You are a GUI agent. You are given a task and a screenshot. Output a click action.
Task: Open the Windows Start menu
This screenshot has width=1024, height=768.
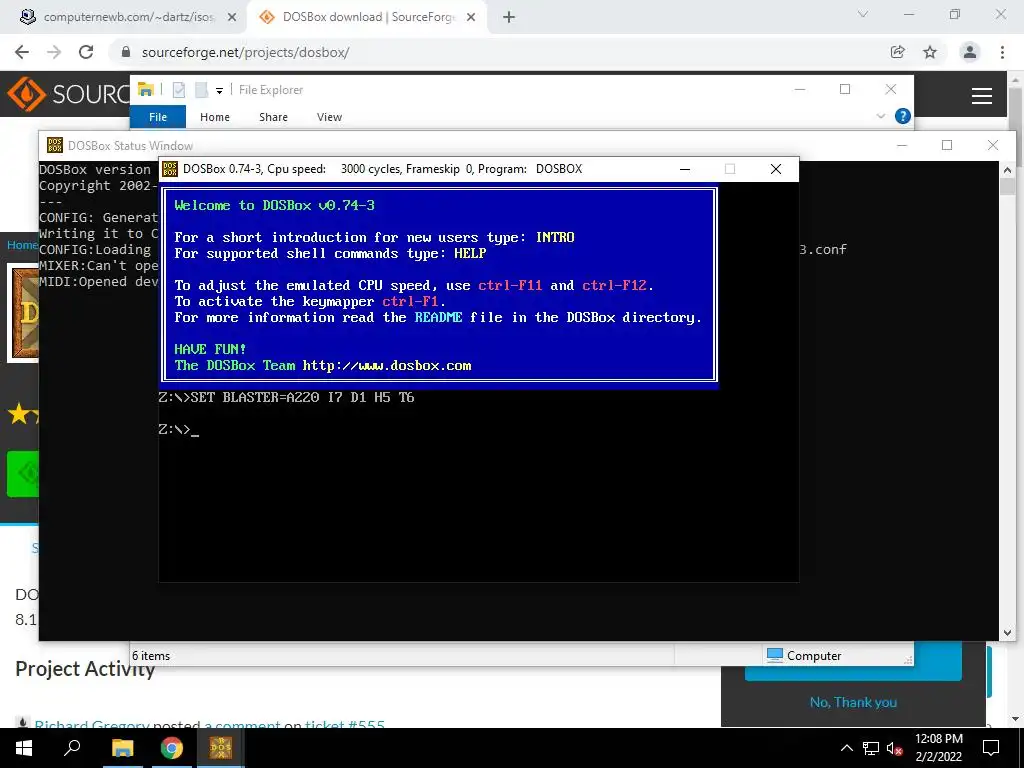(x=24, y=748)
